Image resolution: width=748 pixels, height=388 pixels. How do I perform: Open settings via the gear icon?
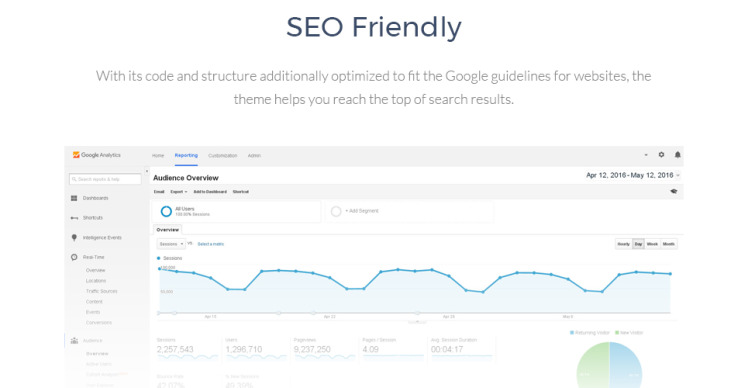(661, 155)
